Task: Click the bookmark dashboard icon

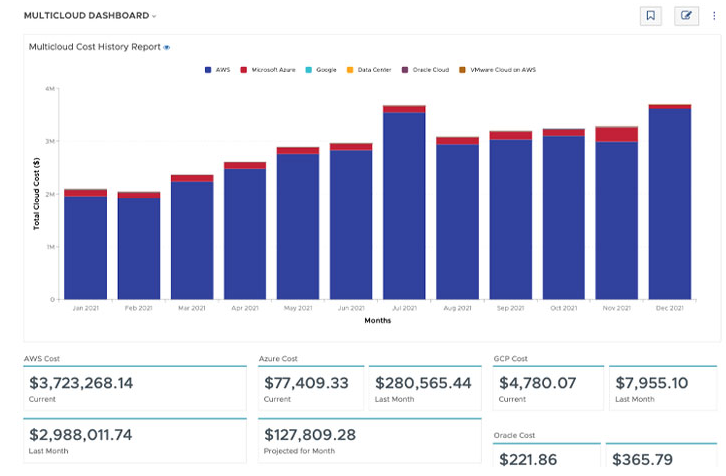Action: (651, 16)
